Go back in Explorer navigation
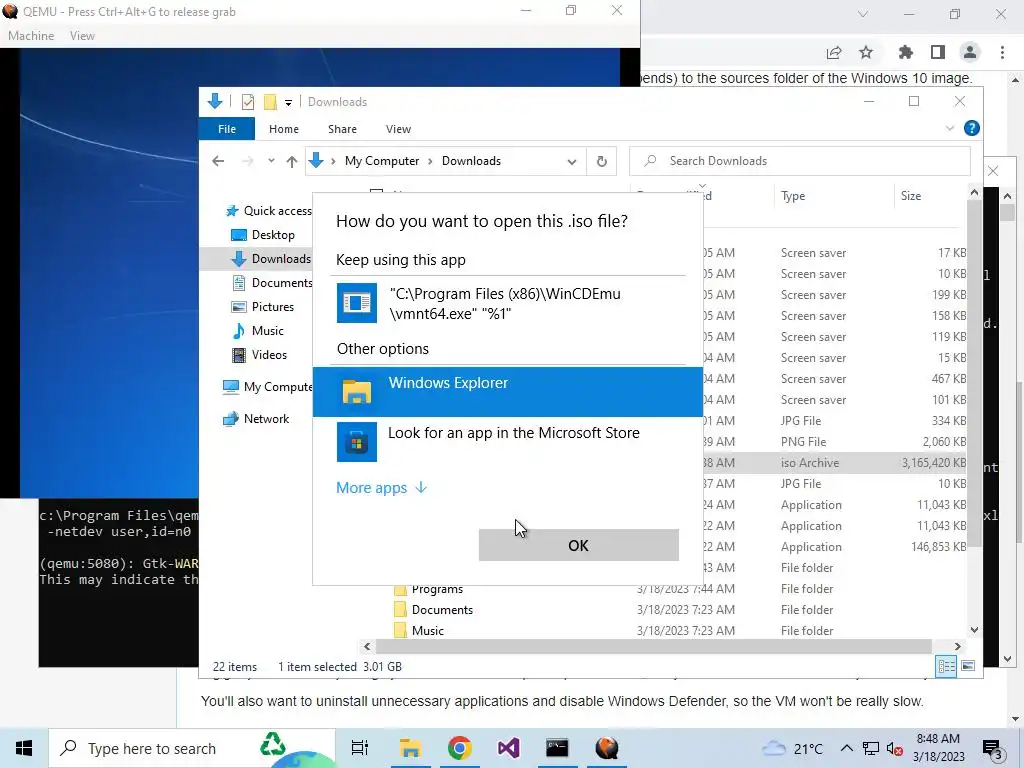 pos(218,161)
